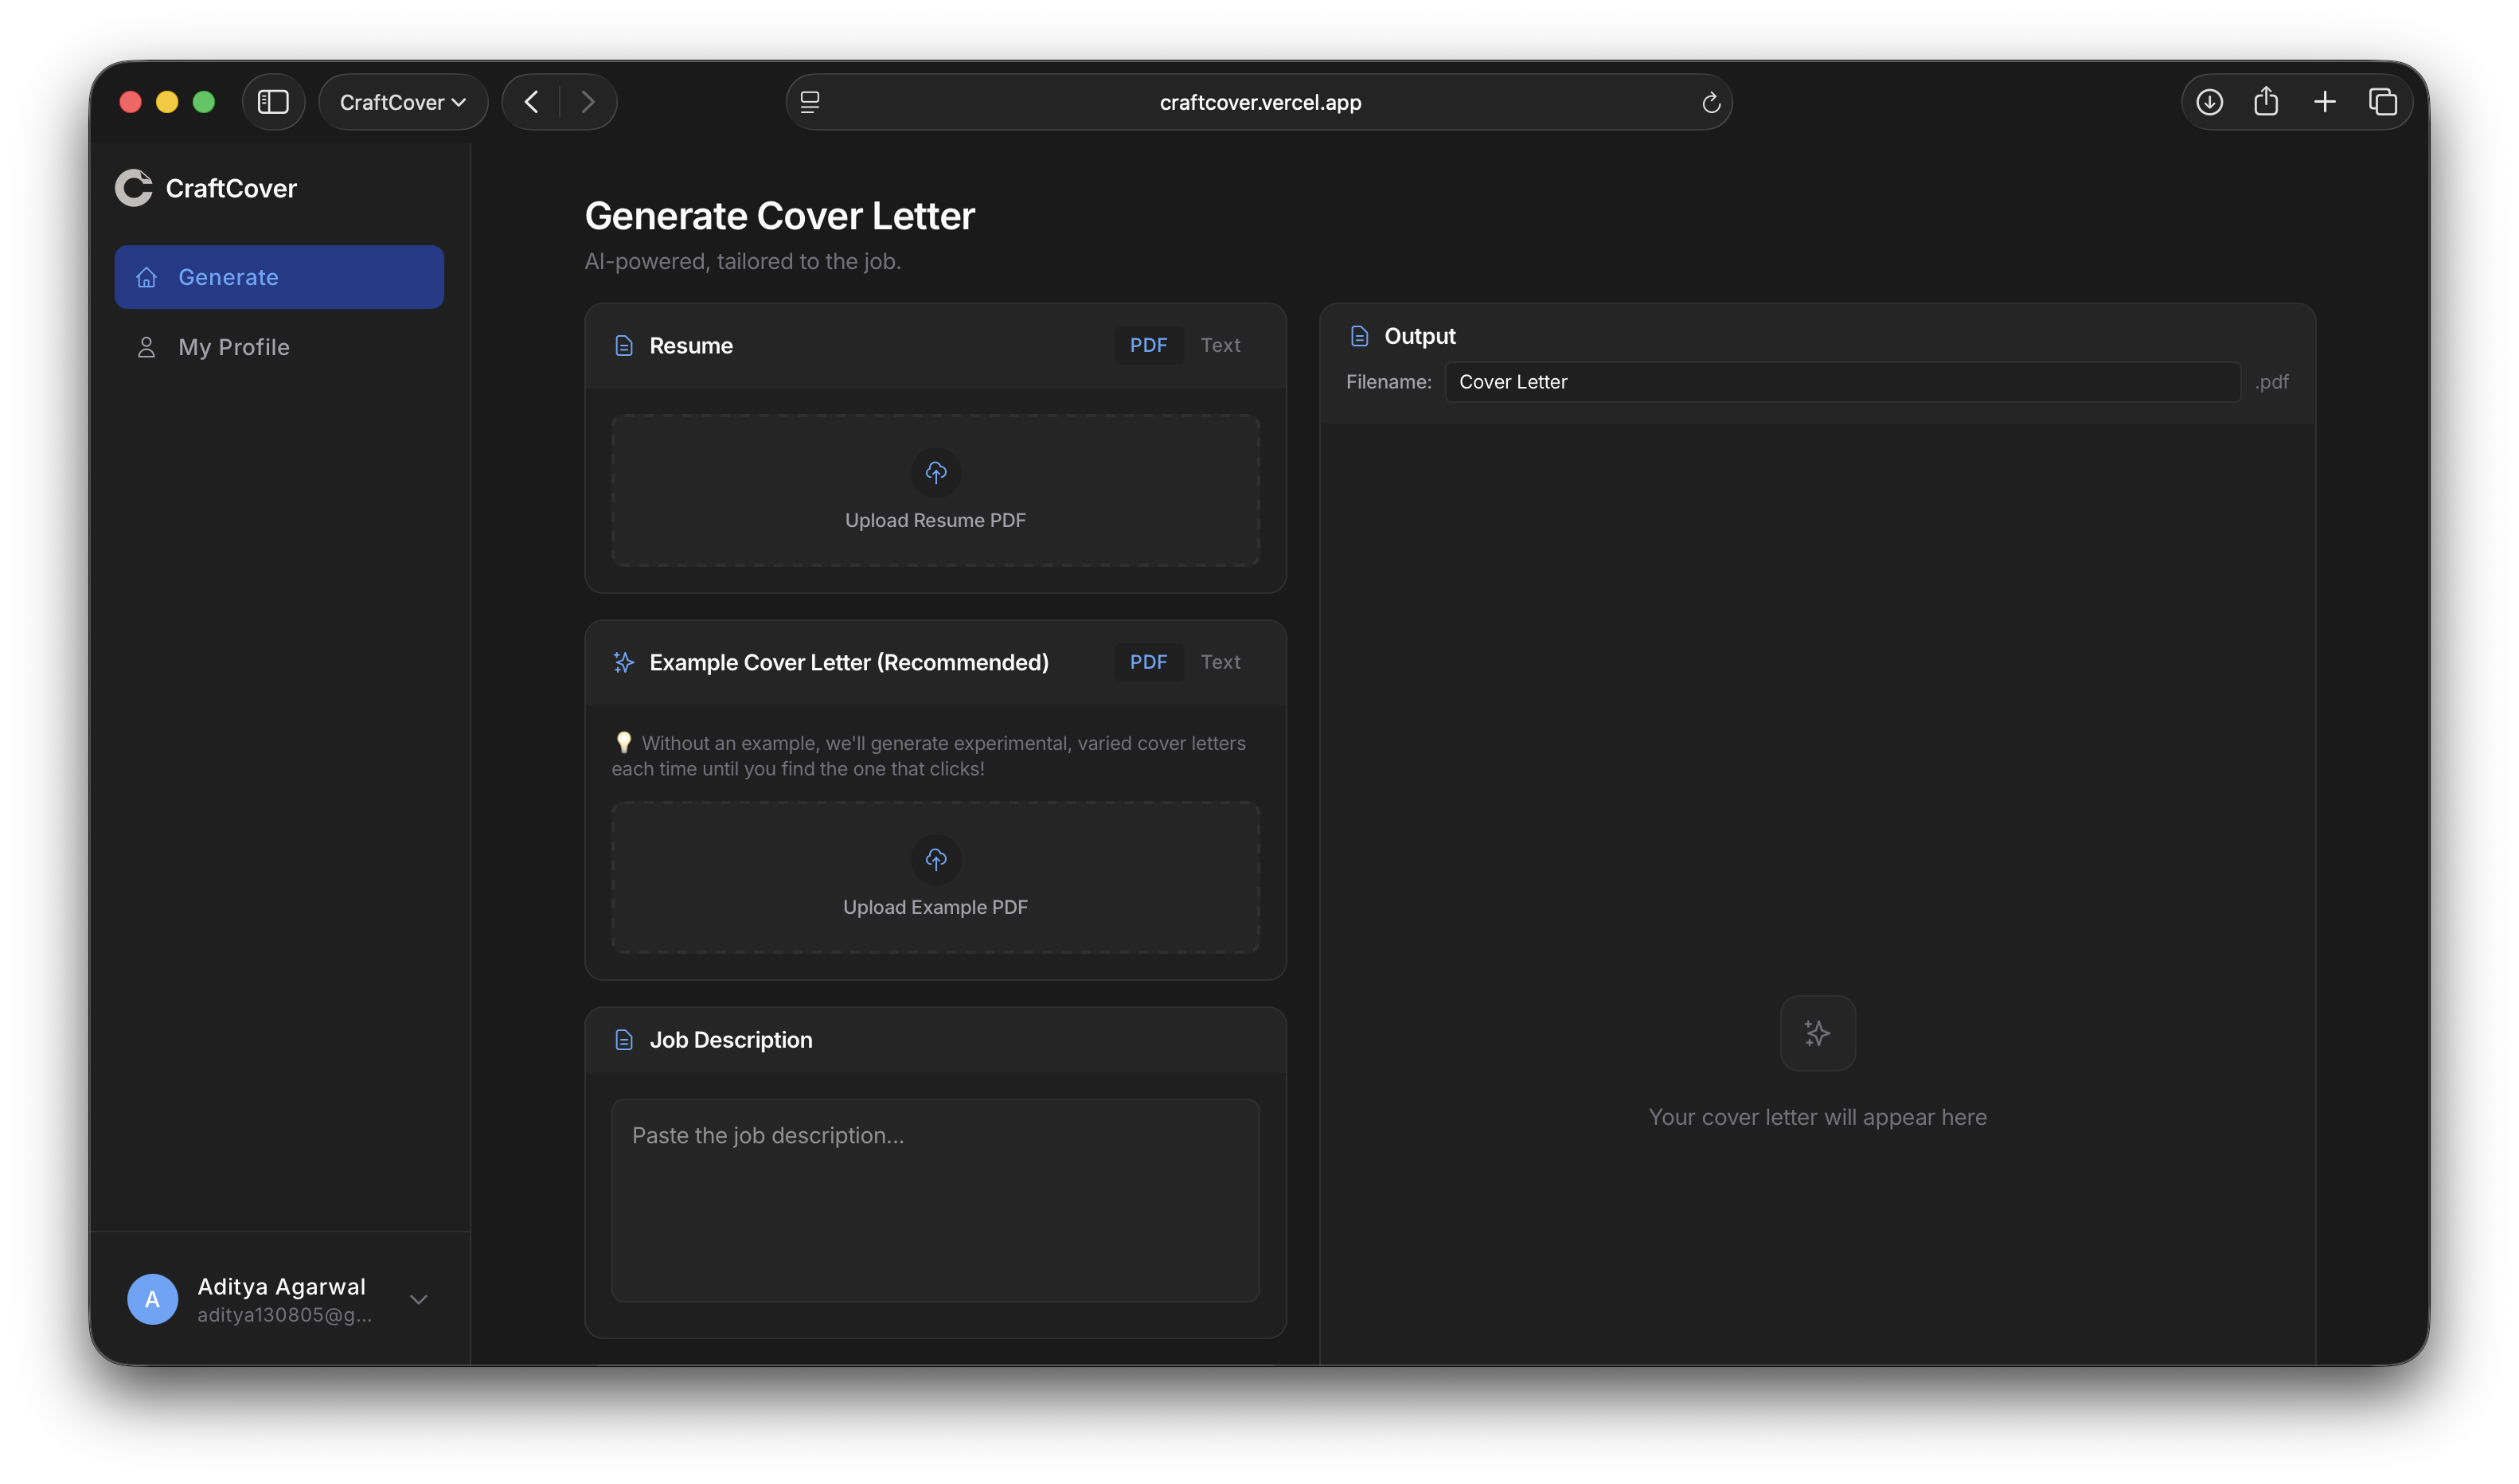The width and height of the screenshot is (2519, 1484).
Task: Switch Resume input to Text mode
Action: [x=1220, y=345]
